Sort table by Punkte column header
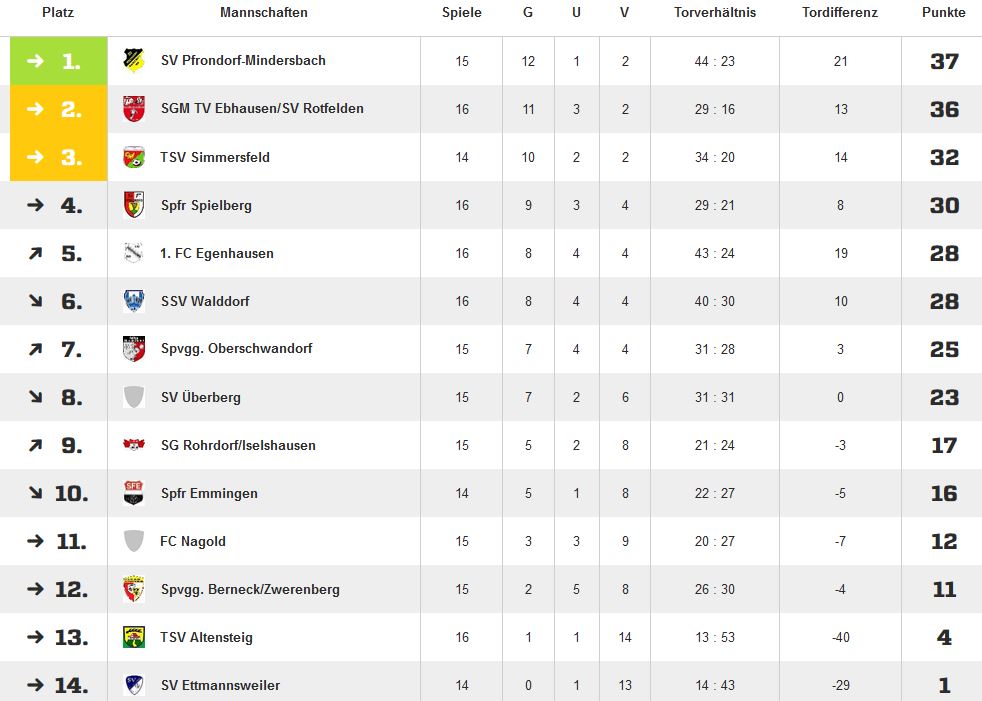 pyautogui.click(x=943, y=13)
